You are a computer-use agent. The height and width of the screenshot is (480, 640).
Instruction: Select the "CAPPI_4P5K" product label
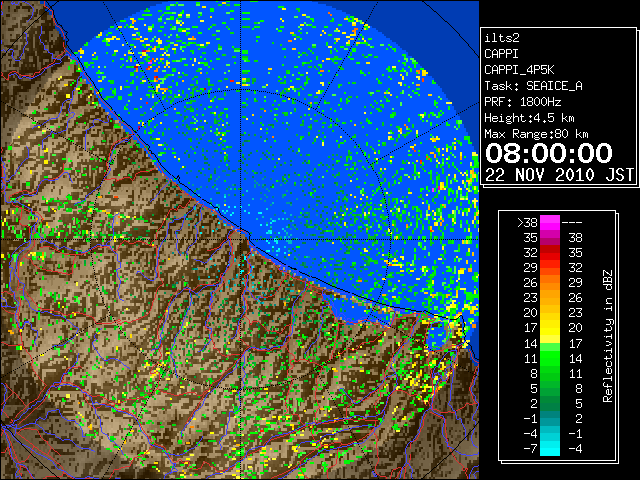tap(519, 70)
